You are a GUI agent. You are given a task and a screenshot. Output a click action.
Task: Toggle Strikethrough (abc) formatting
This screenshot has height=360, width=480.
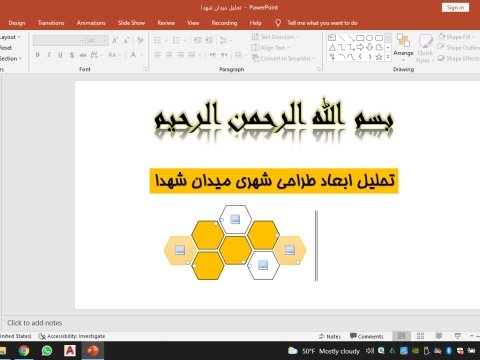click(83, 55)
